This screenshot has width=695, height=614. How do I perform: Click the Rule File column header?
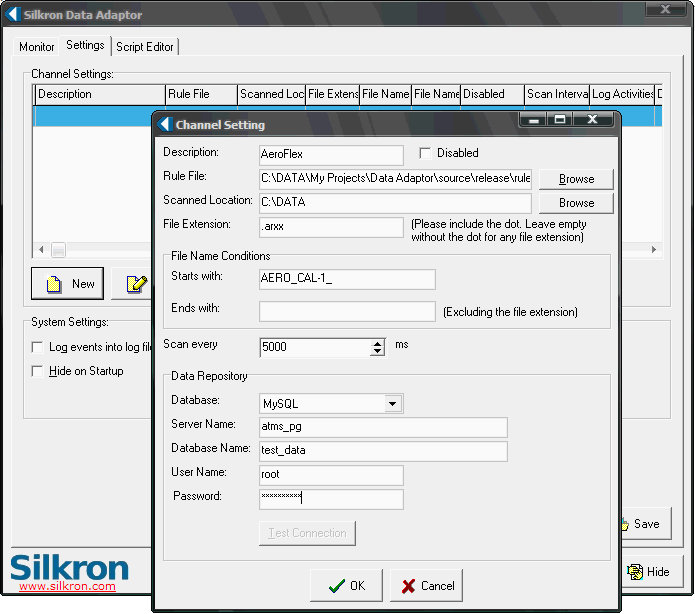point(201,94)
